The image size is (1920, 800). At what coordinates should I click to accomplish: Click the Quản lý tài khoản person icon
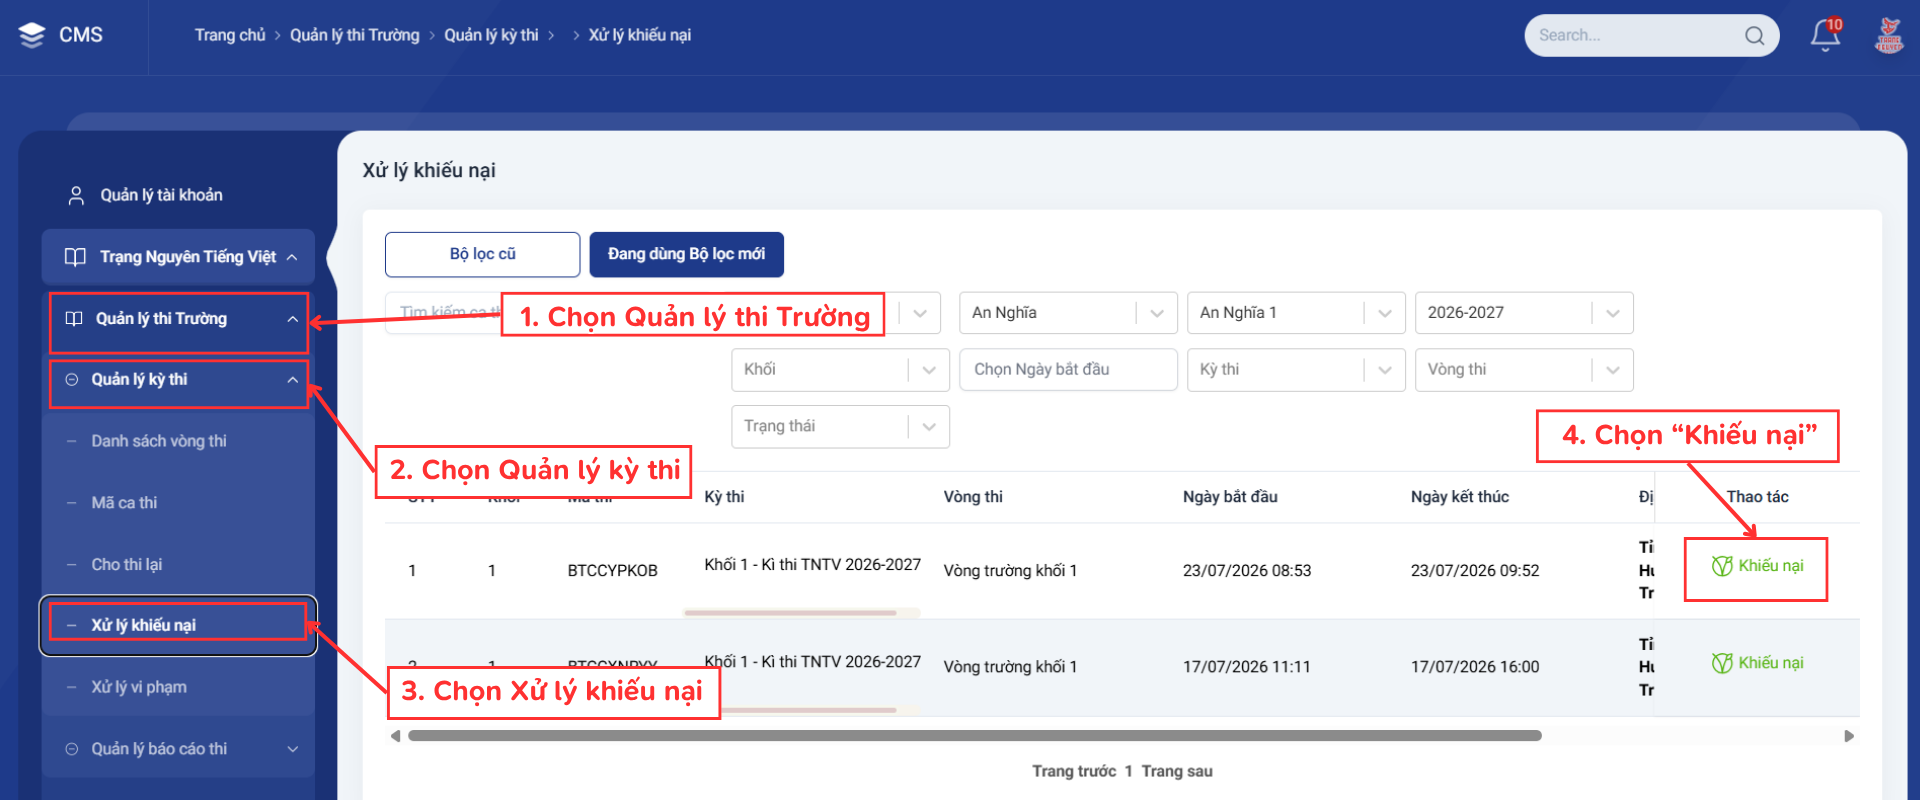(76, 195)
